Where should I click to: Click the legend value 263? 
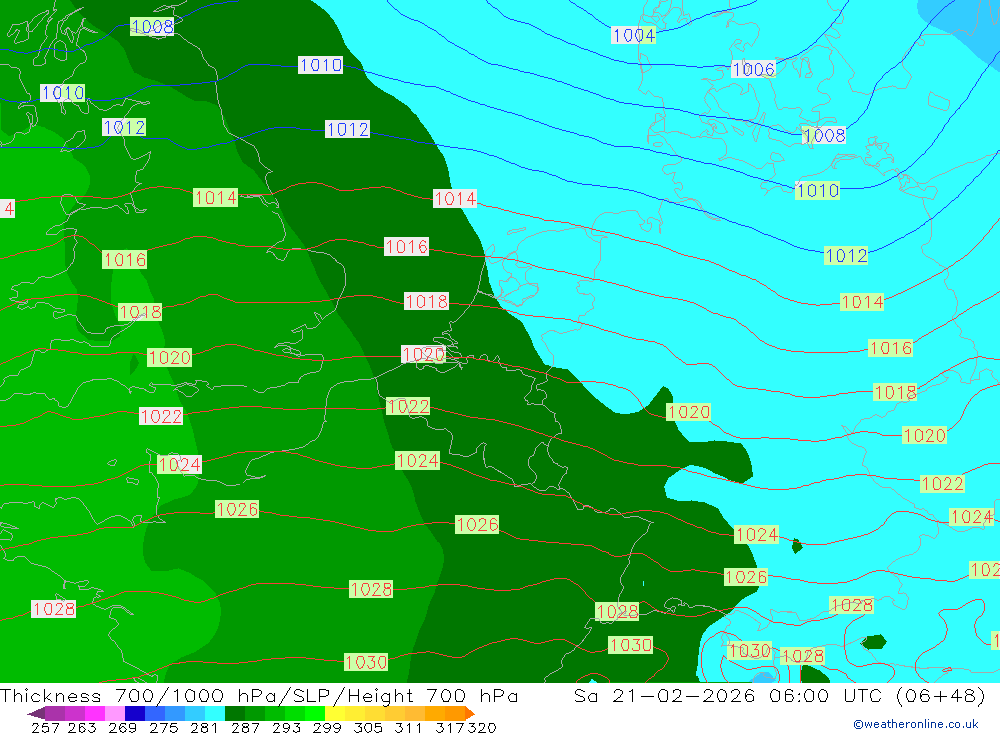click(x=82, y=727)
